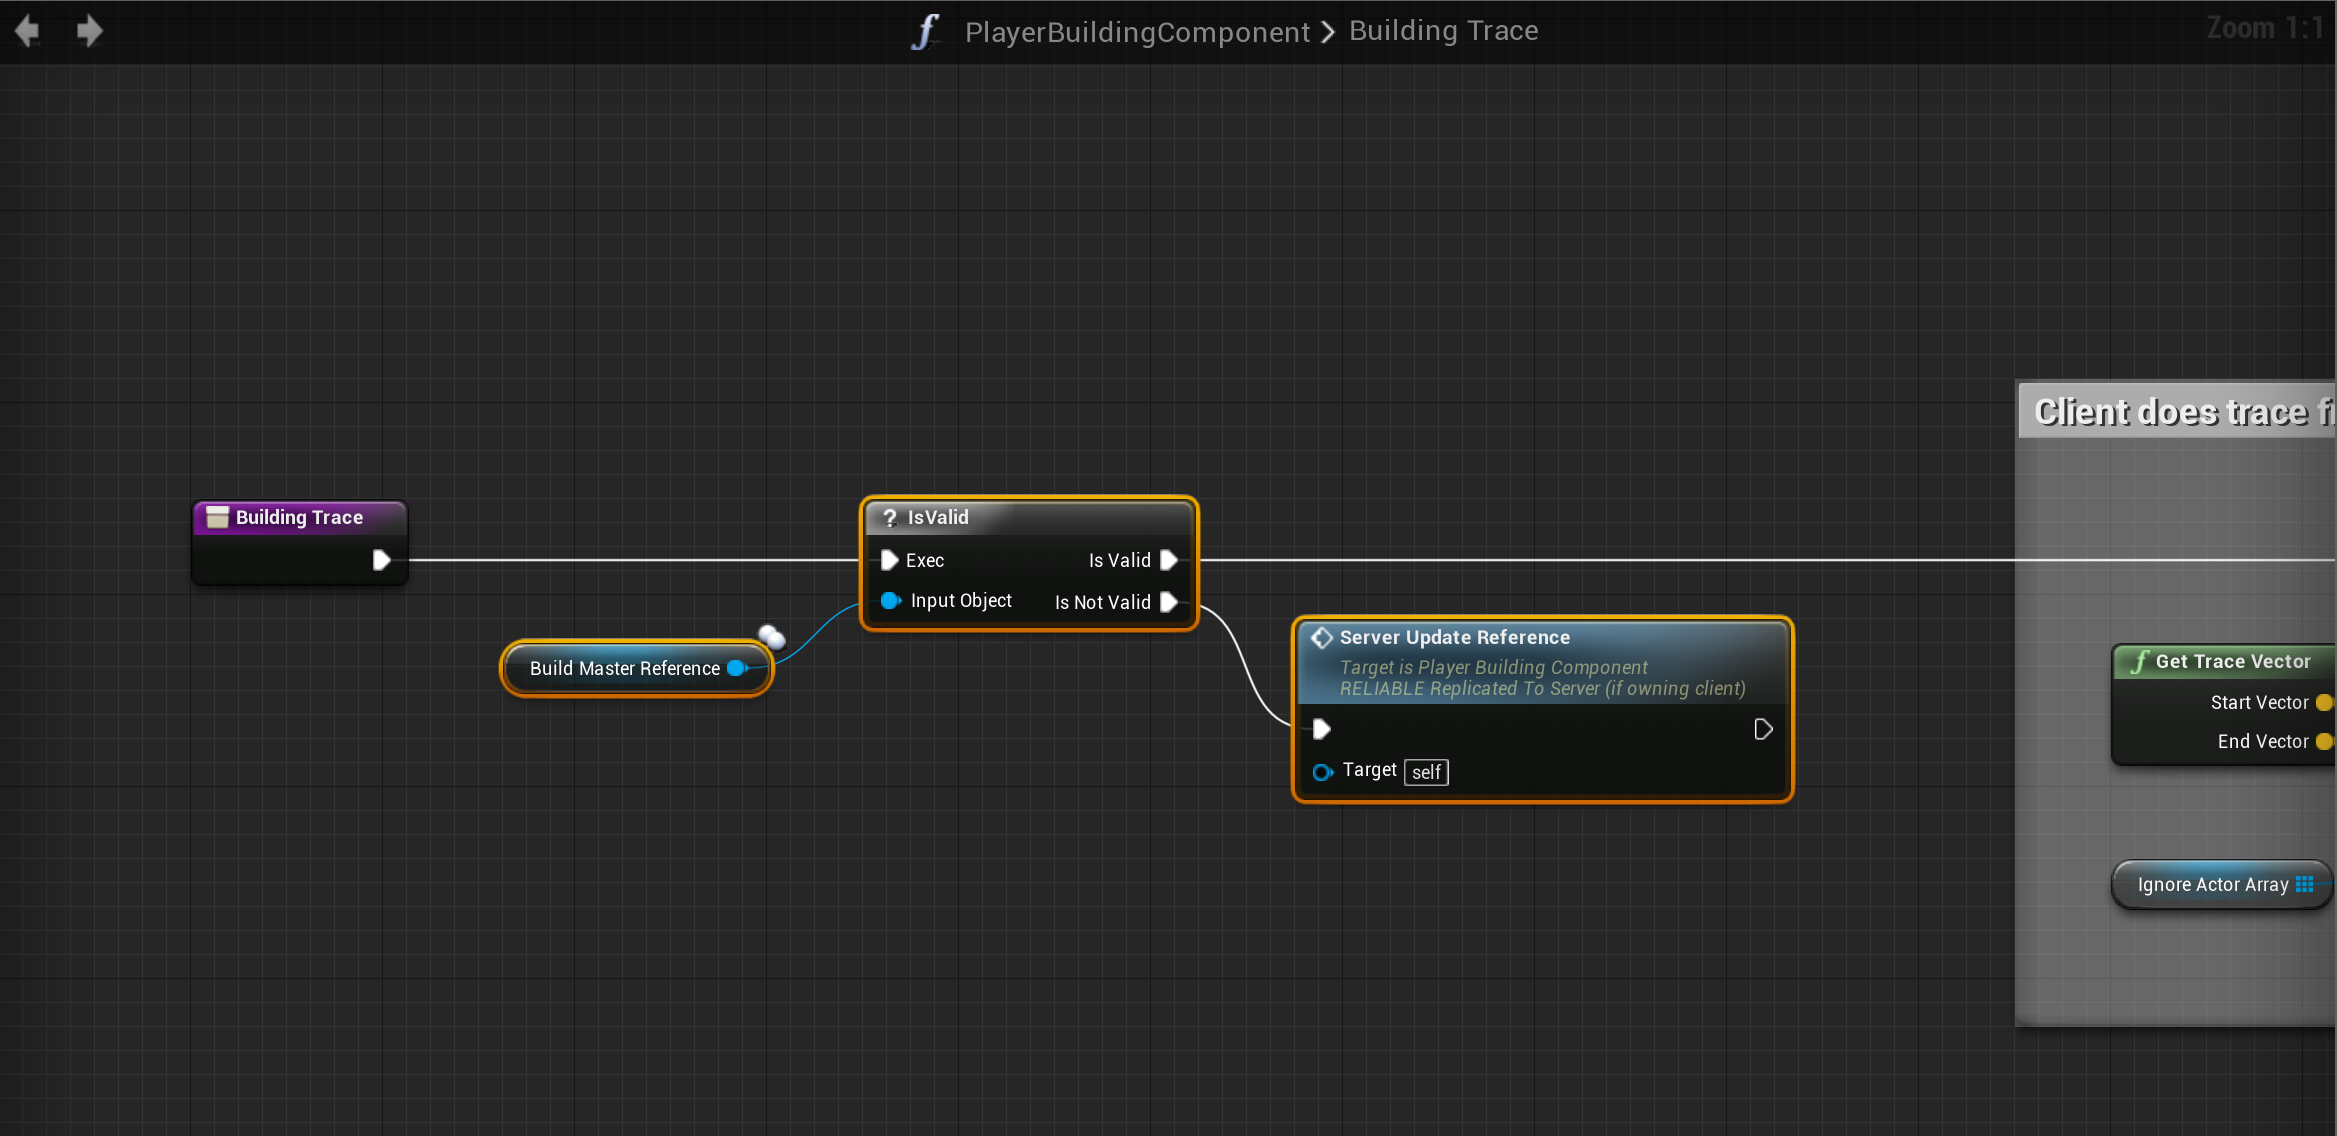The image size is (2337, 1136).
Task: Click the IsValid node Exec input pin
Action: click(889, 560)
